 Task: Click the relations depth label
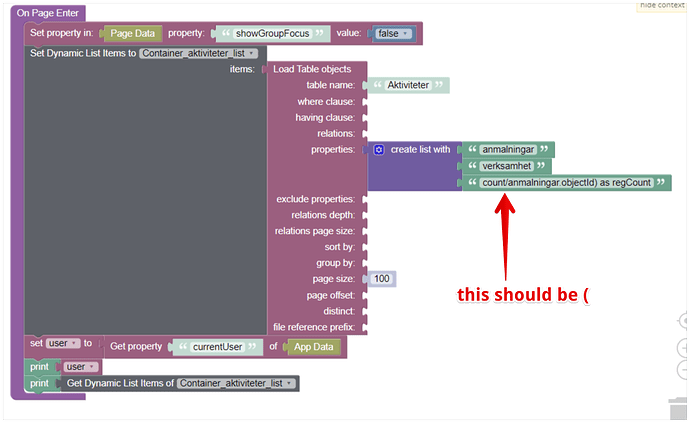tap(323, 215)
